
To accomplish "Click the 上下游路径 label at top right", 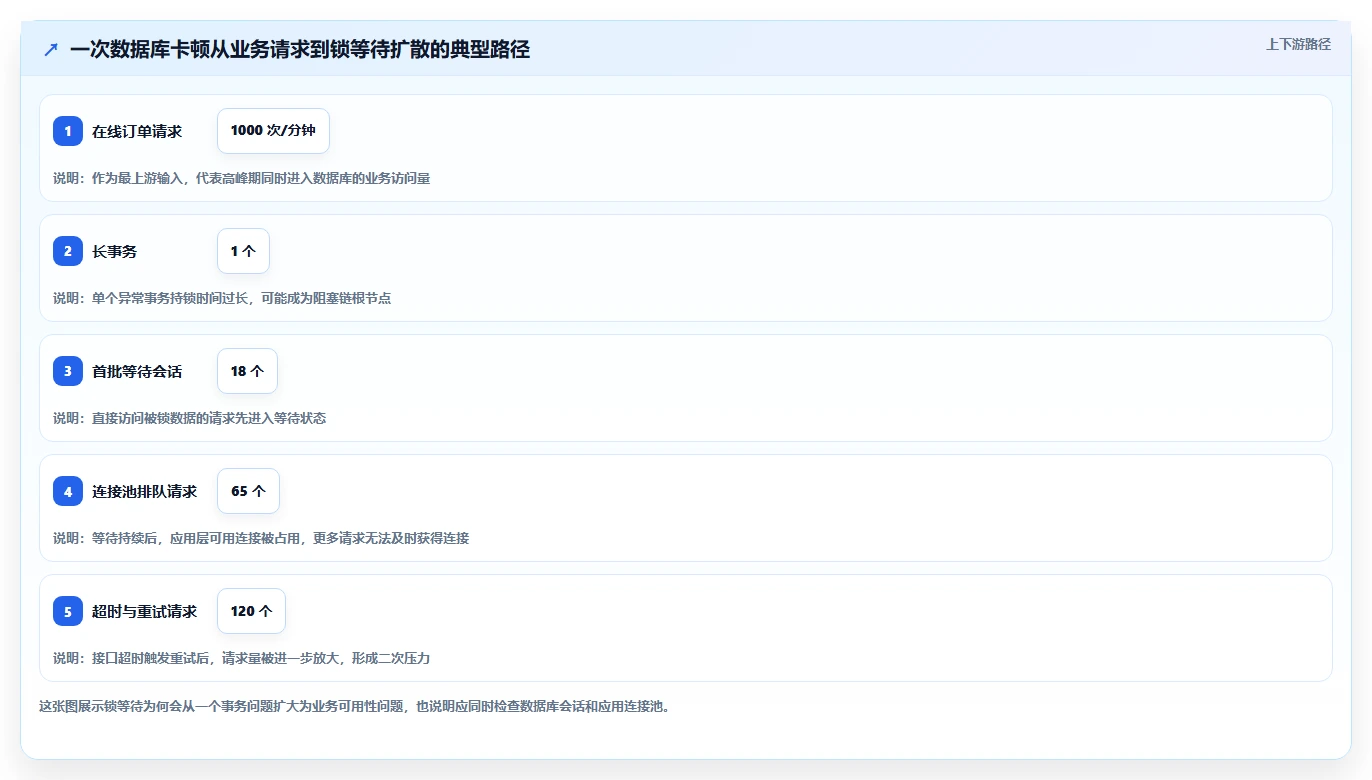I will pos(1298,44).
